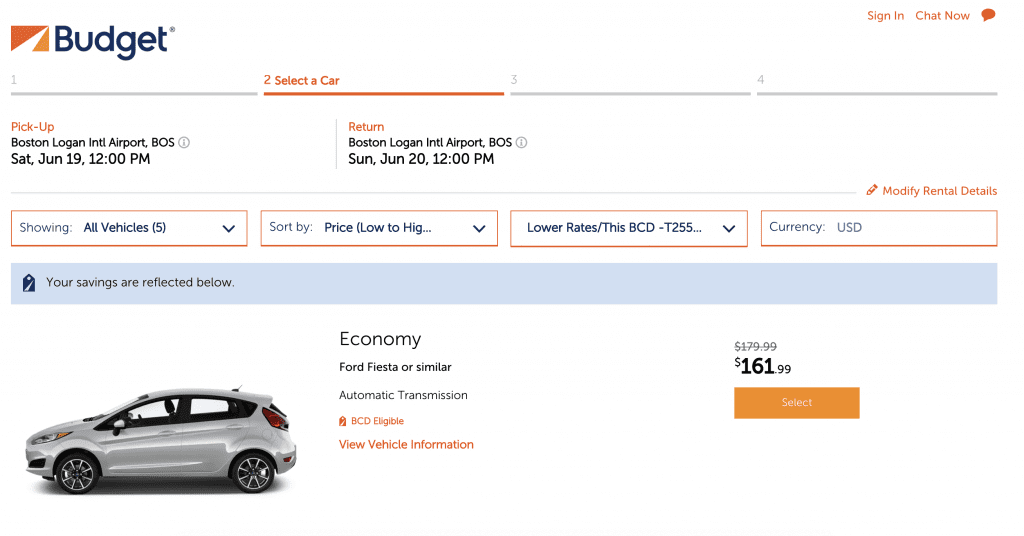Click 'Your savings are reflected below.' message
Viewport: 1024px width, 536px height.
[x=140, y=283]
